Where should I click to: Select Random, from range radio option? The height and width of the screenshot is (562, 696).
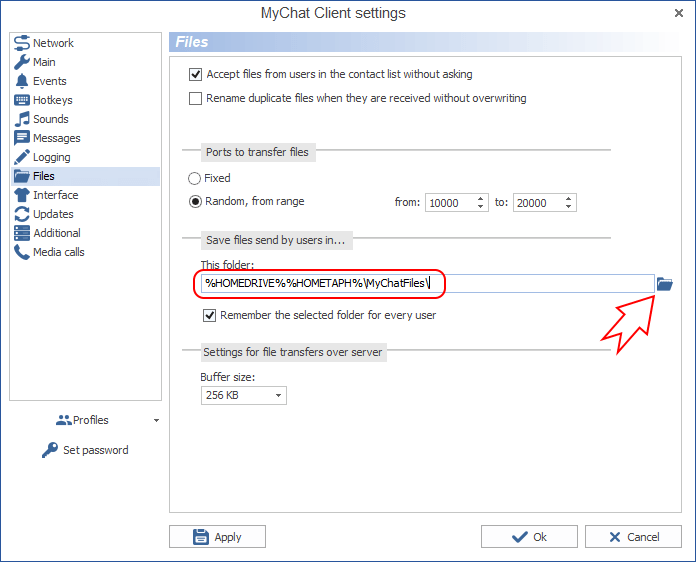[195, 202]
